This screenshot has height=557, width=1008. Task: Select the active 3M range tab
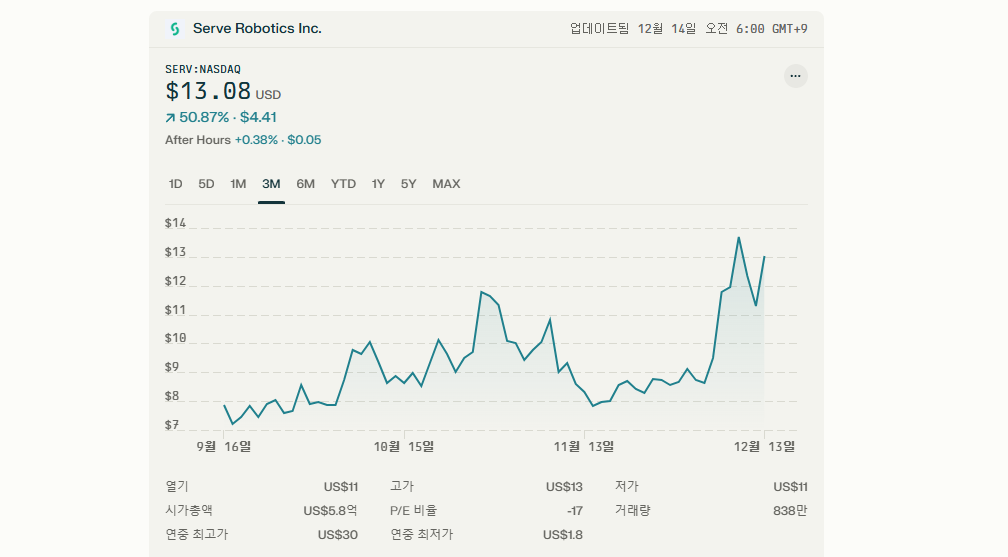[x=271, y=184]
